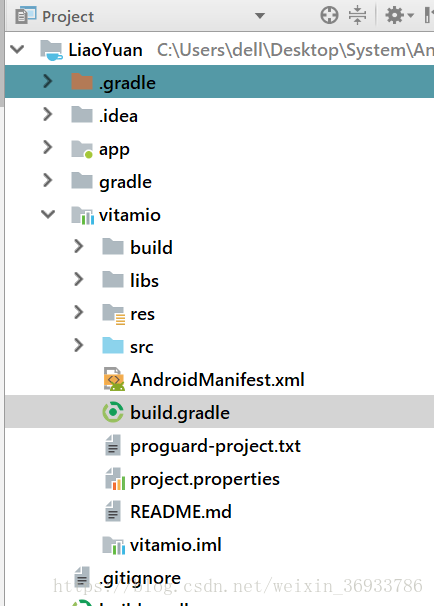Click the vitamio module icon

point(83,215)
